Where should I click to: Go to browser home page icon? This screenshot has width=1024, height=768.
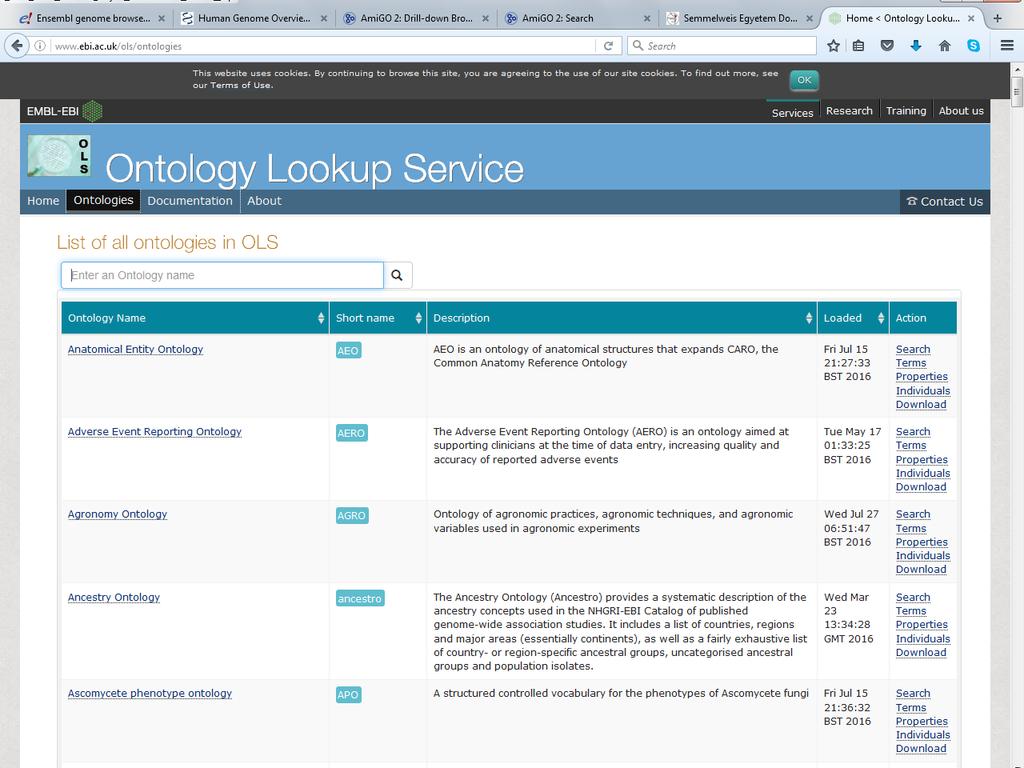pos(944,46)
